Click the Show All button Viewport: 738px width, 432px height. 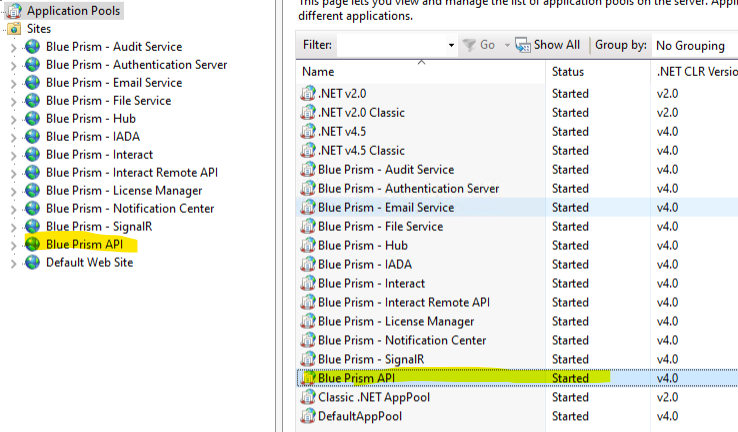(x=548, y=45)
